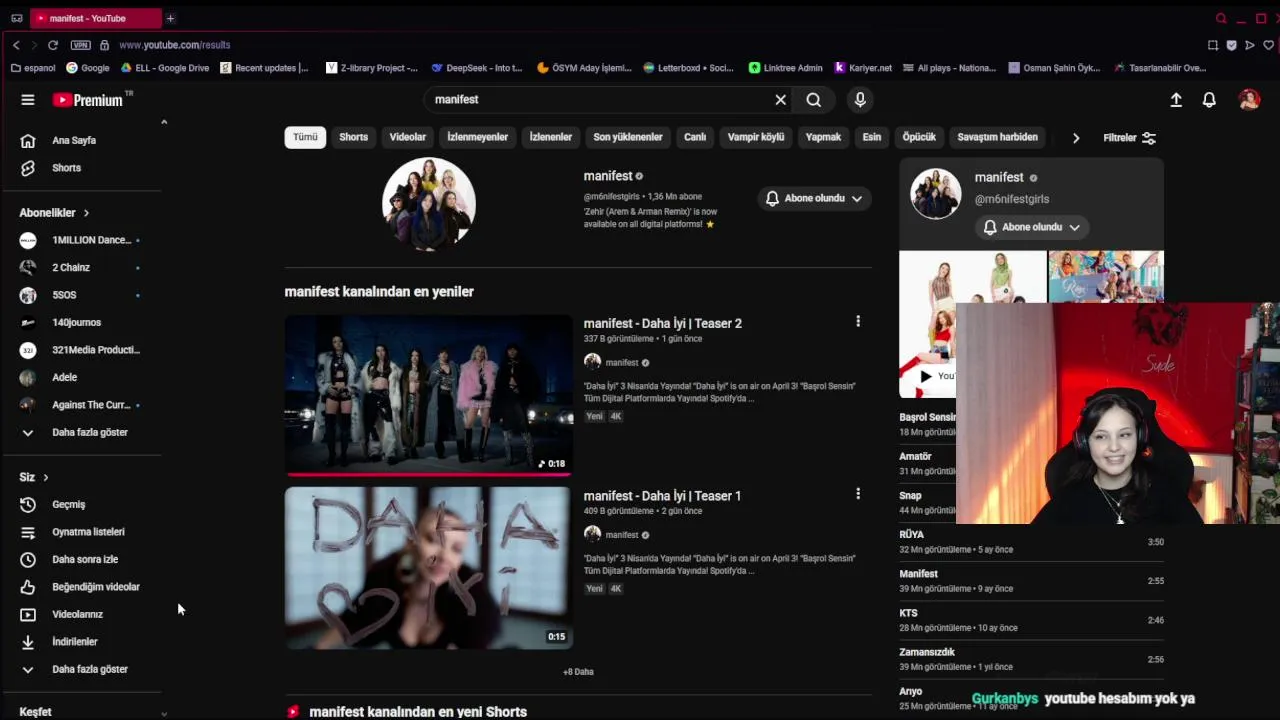1280x720 pixels.
Task: Reload the page in browser toolbar
Action: pyautogui.click(x=52, y=45)
